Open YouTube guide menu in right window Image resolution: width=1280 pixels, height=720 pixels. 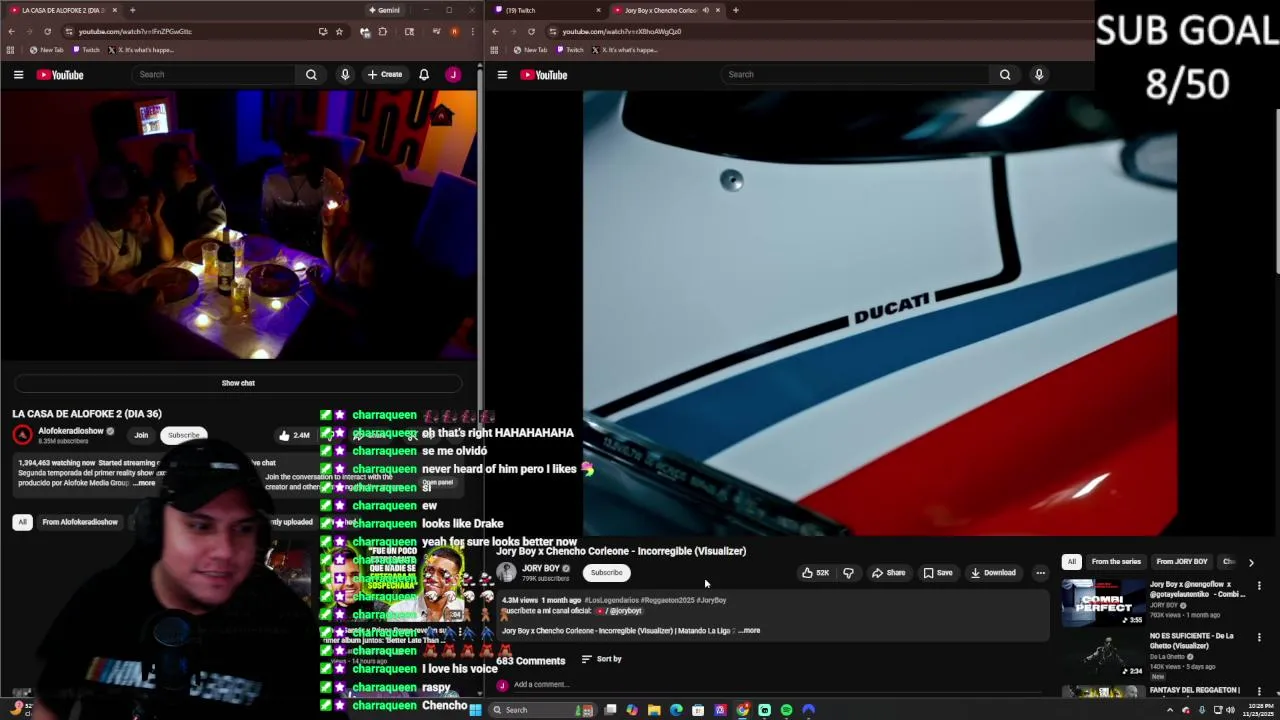pos(502,75)
